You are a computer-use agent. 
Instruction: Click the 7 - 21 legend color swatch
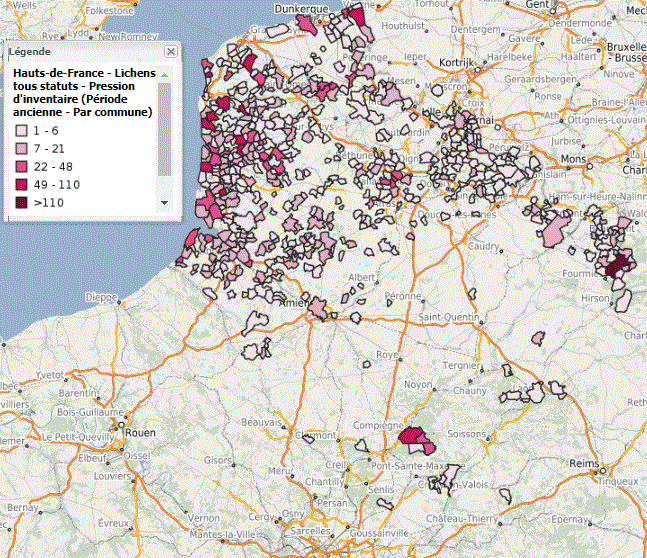tap(21, 149)
